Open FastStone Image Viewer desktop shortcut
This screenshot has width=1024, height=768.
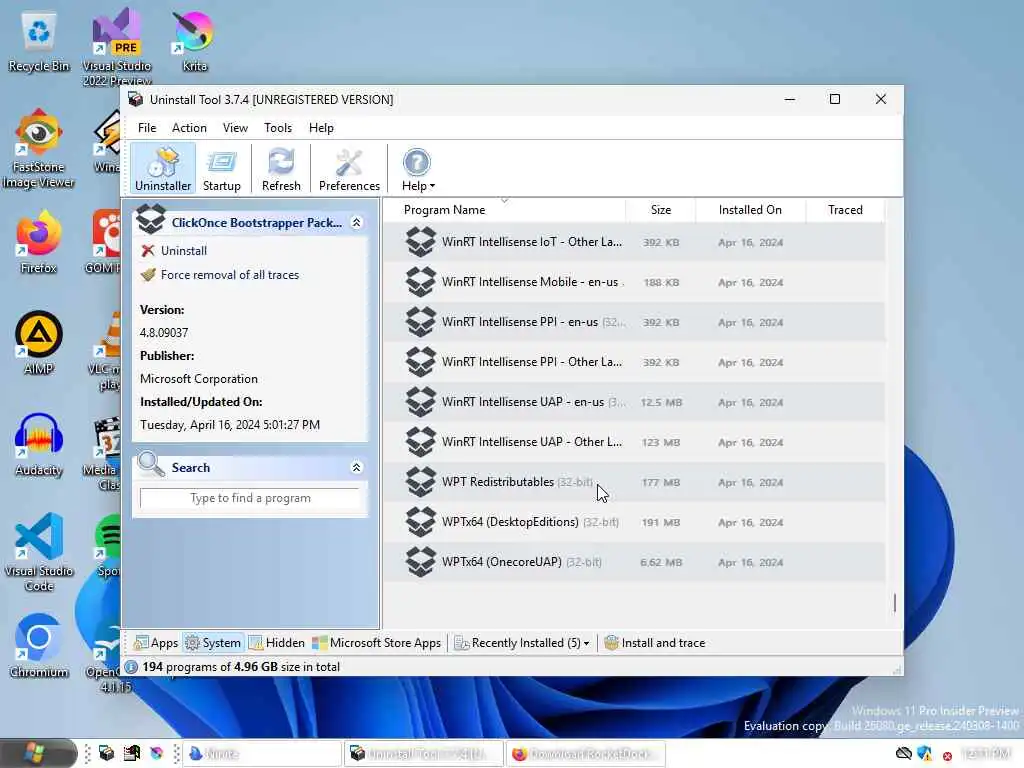(x=39, y=150)
